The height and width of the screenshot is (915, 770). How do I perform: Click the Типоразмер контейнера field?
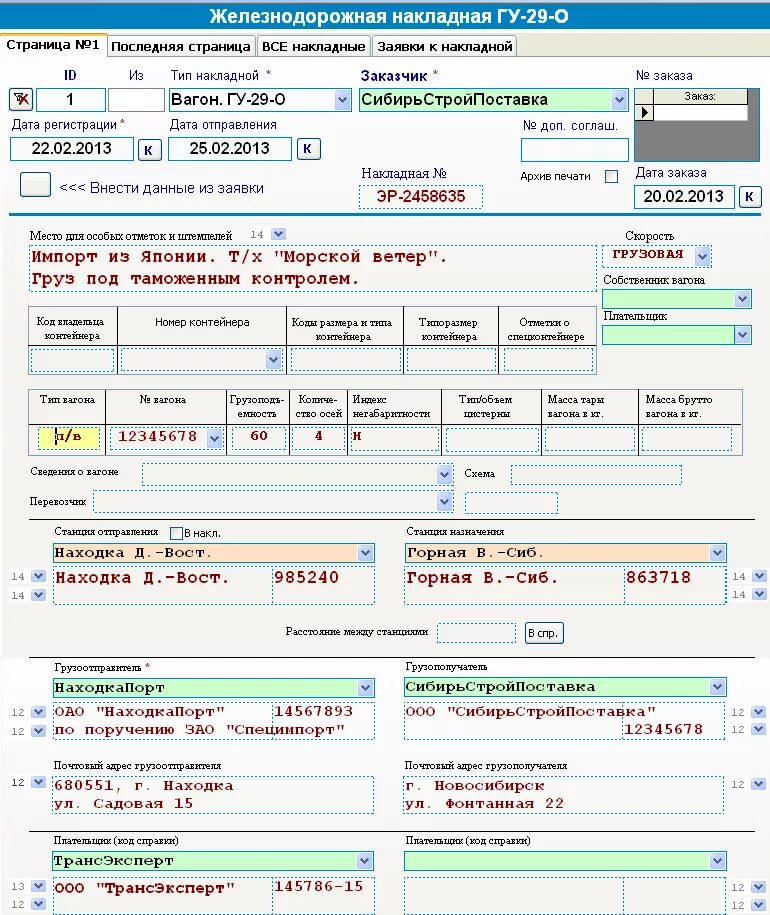[452, 360]
